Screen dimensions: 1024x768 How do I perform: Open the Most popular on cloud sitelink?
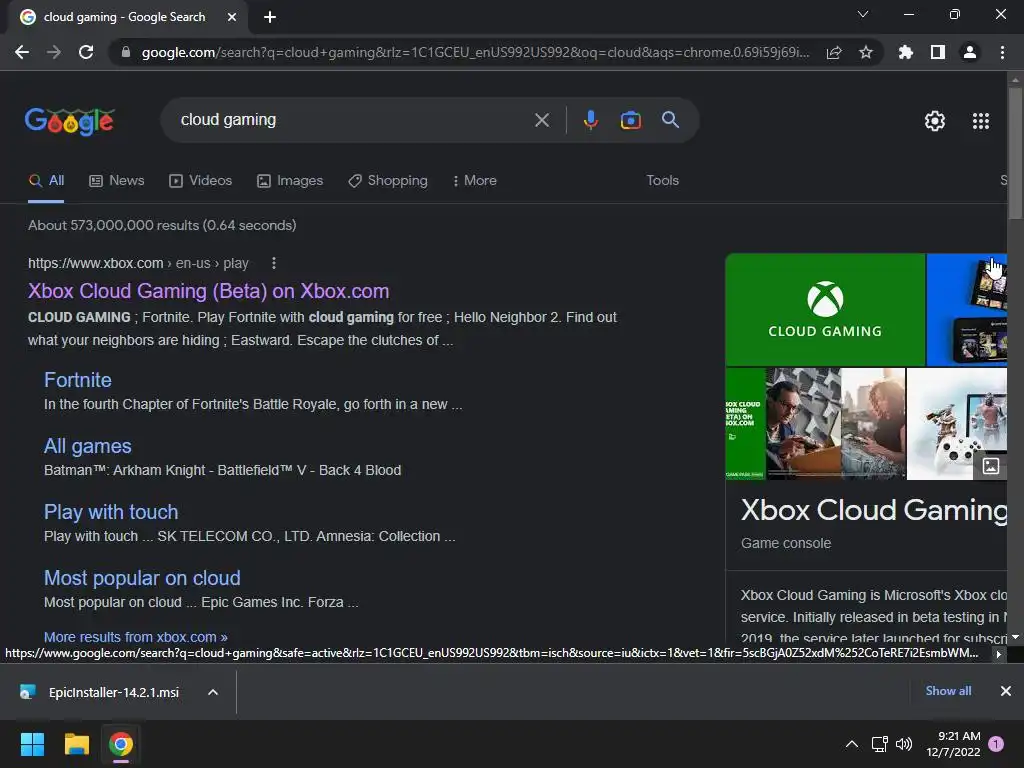(142, 578)
